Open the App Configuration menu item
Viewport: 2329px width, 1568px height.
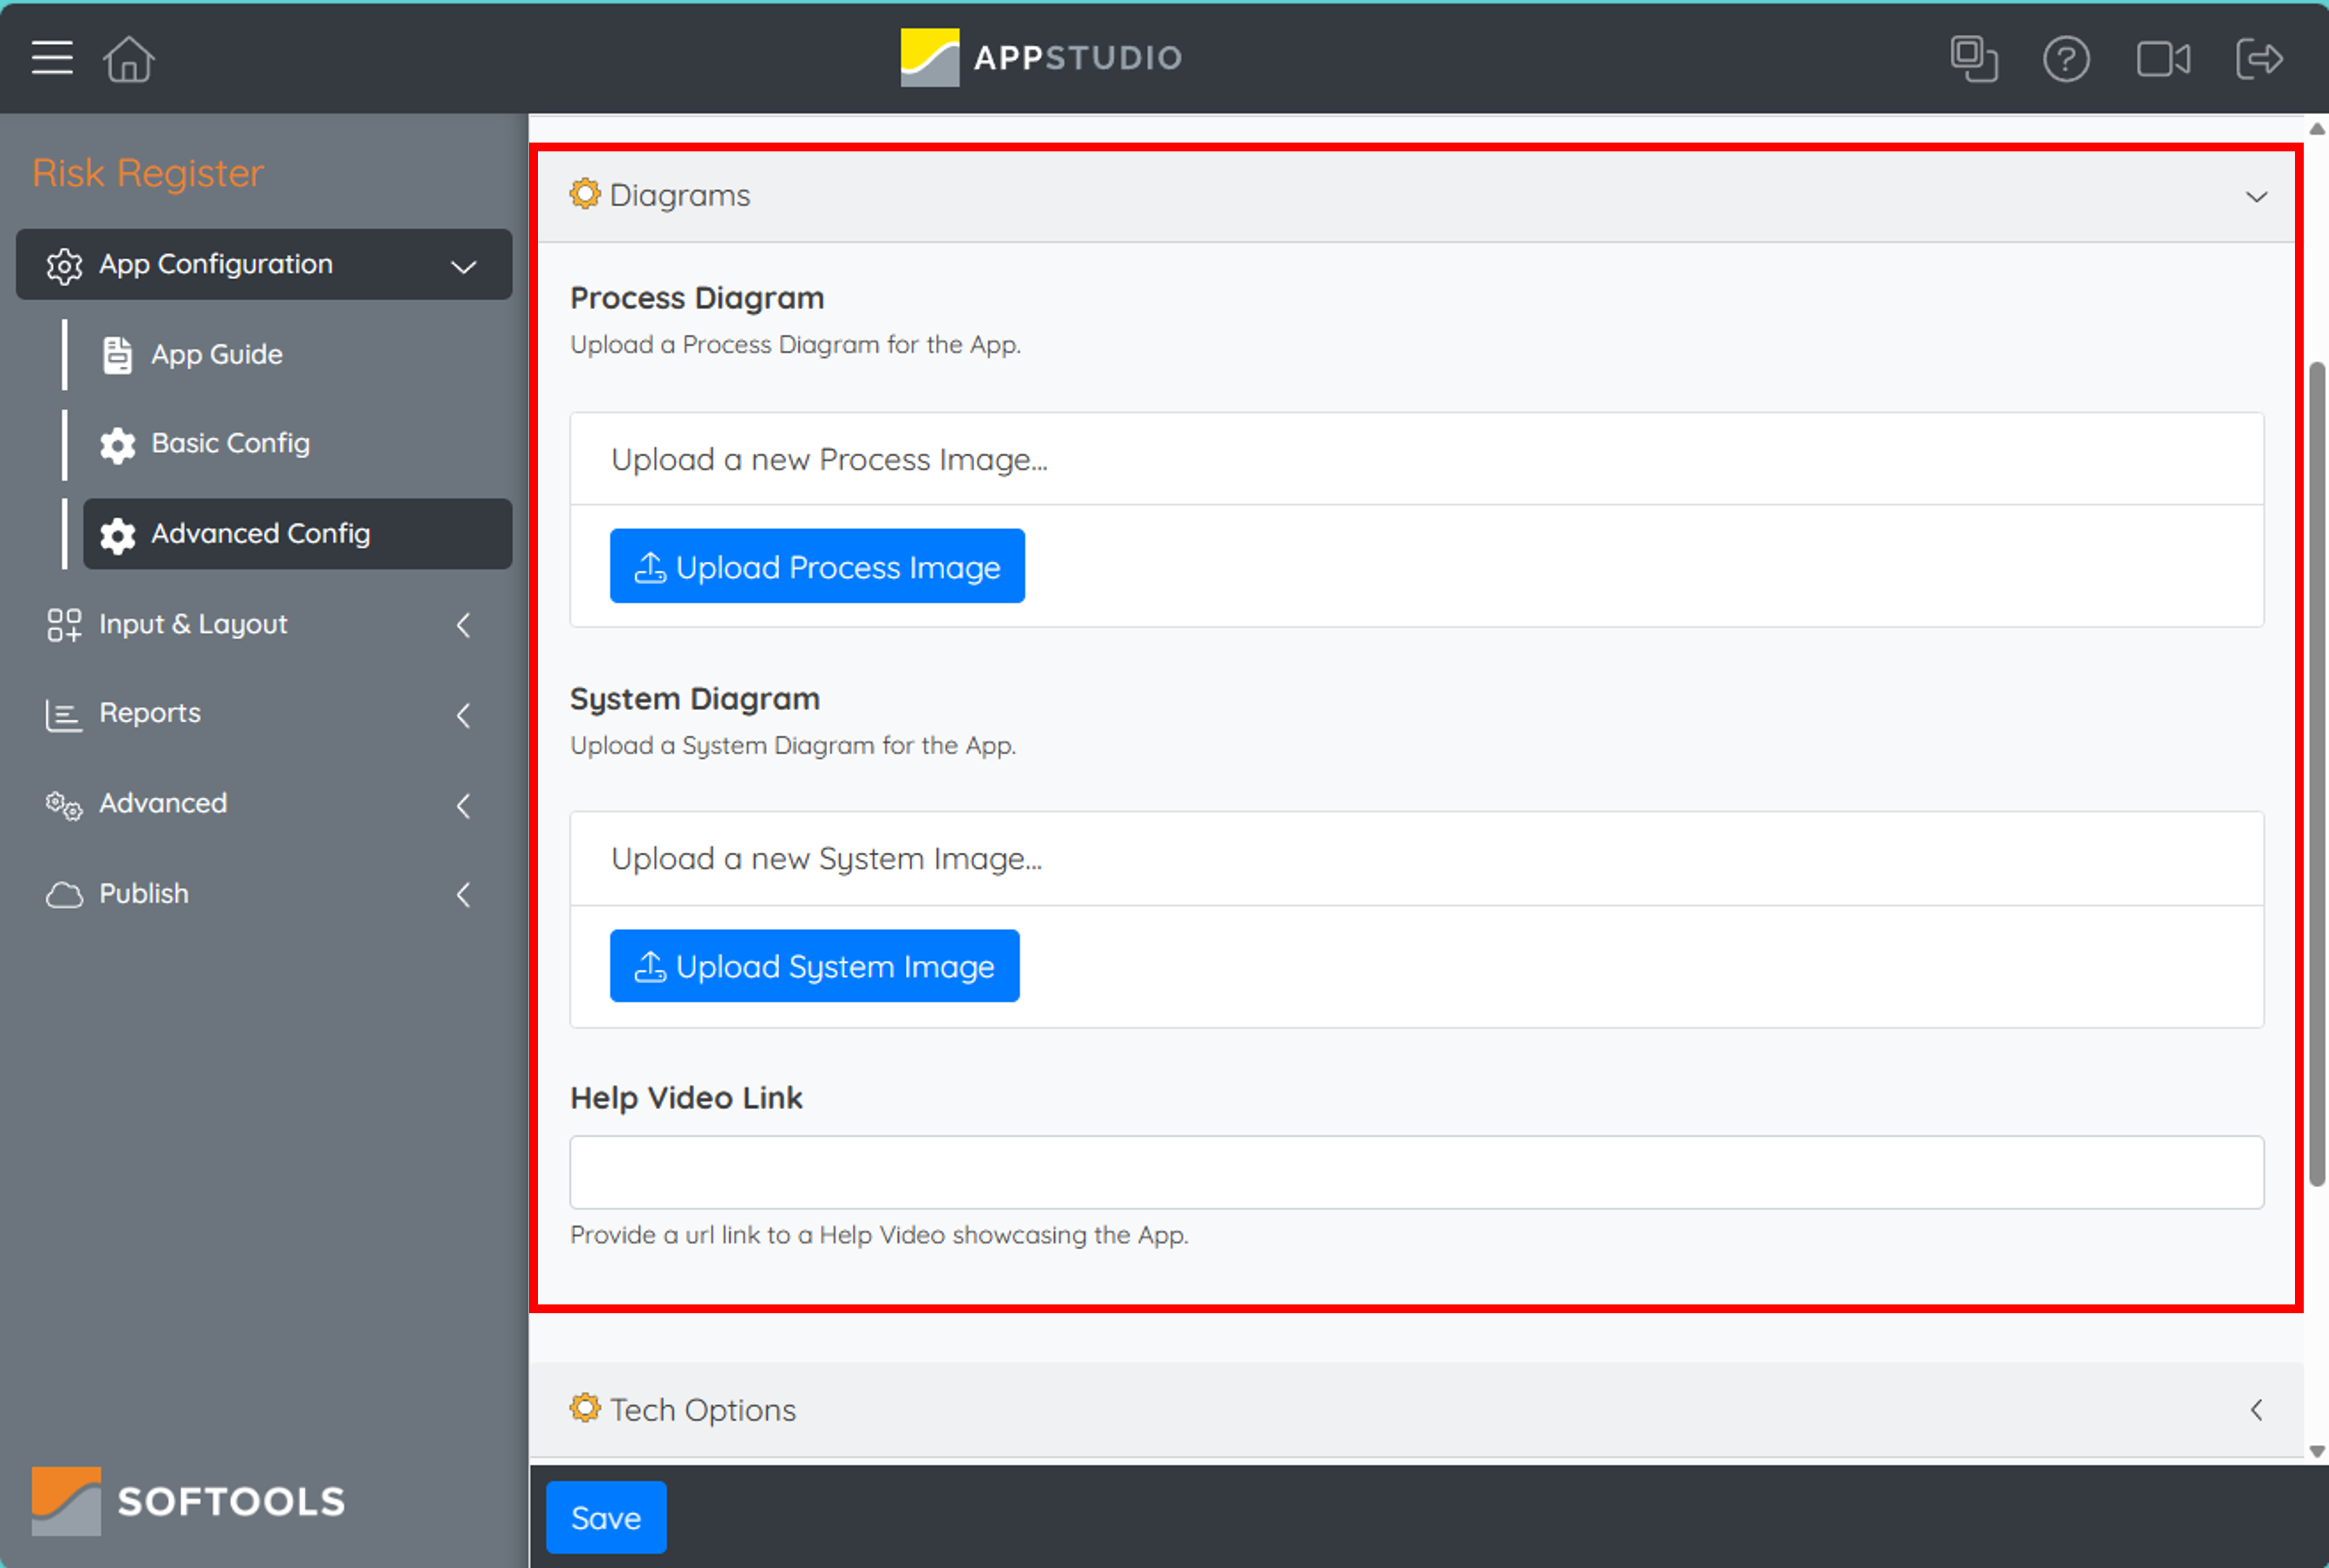pyautogui.click(x=215, y=264)
